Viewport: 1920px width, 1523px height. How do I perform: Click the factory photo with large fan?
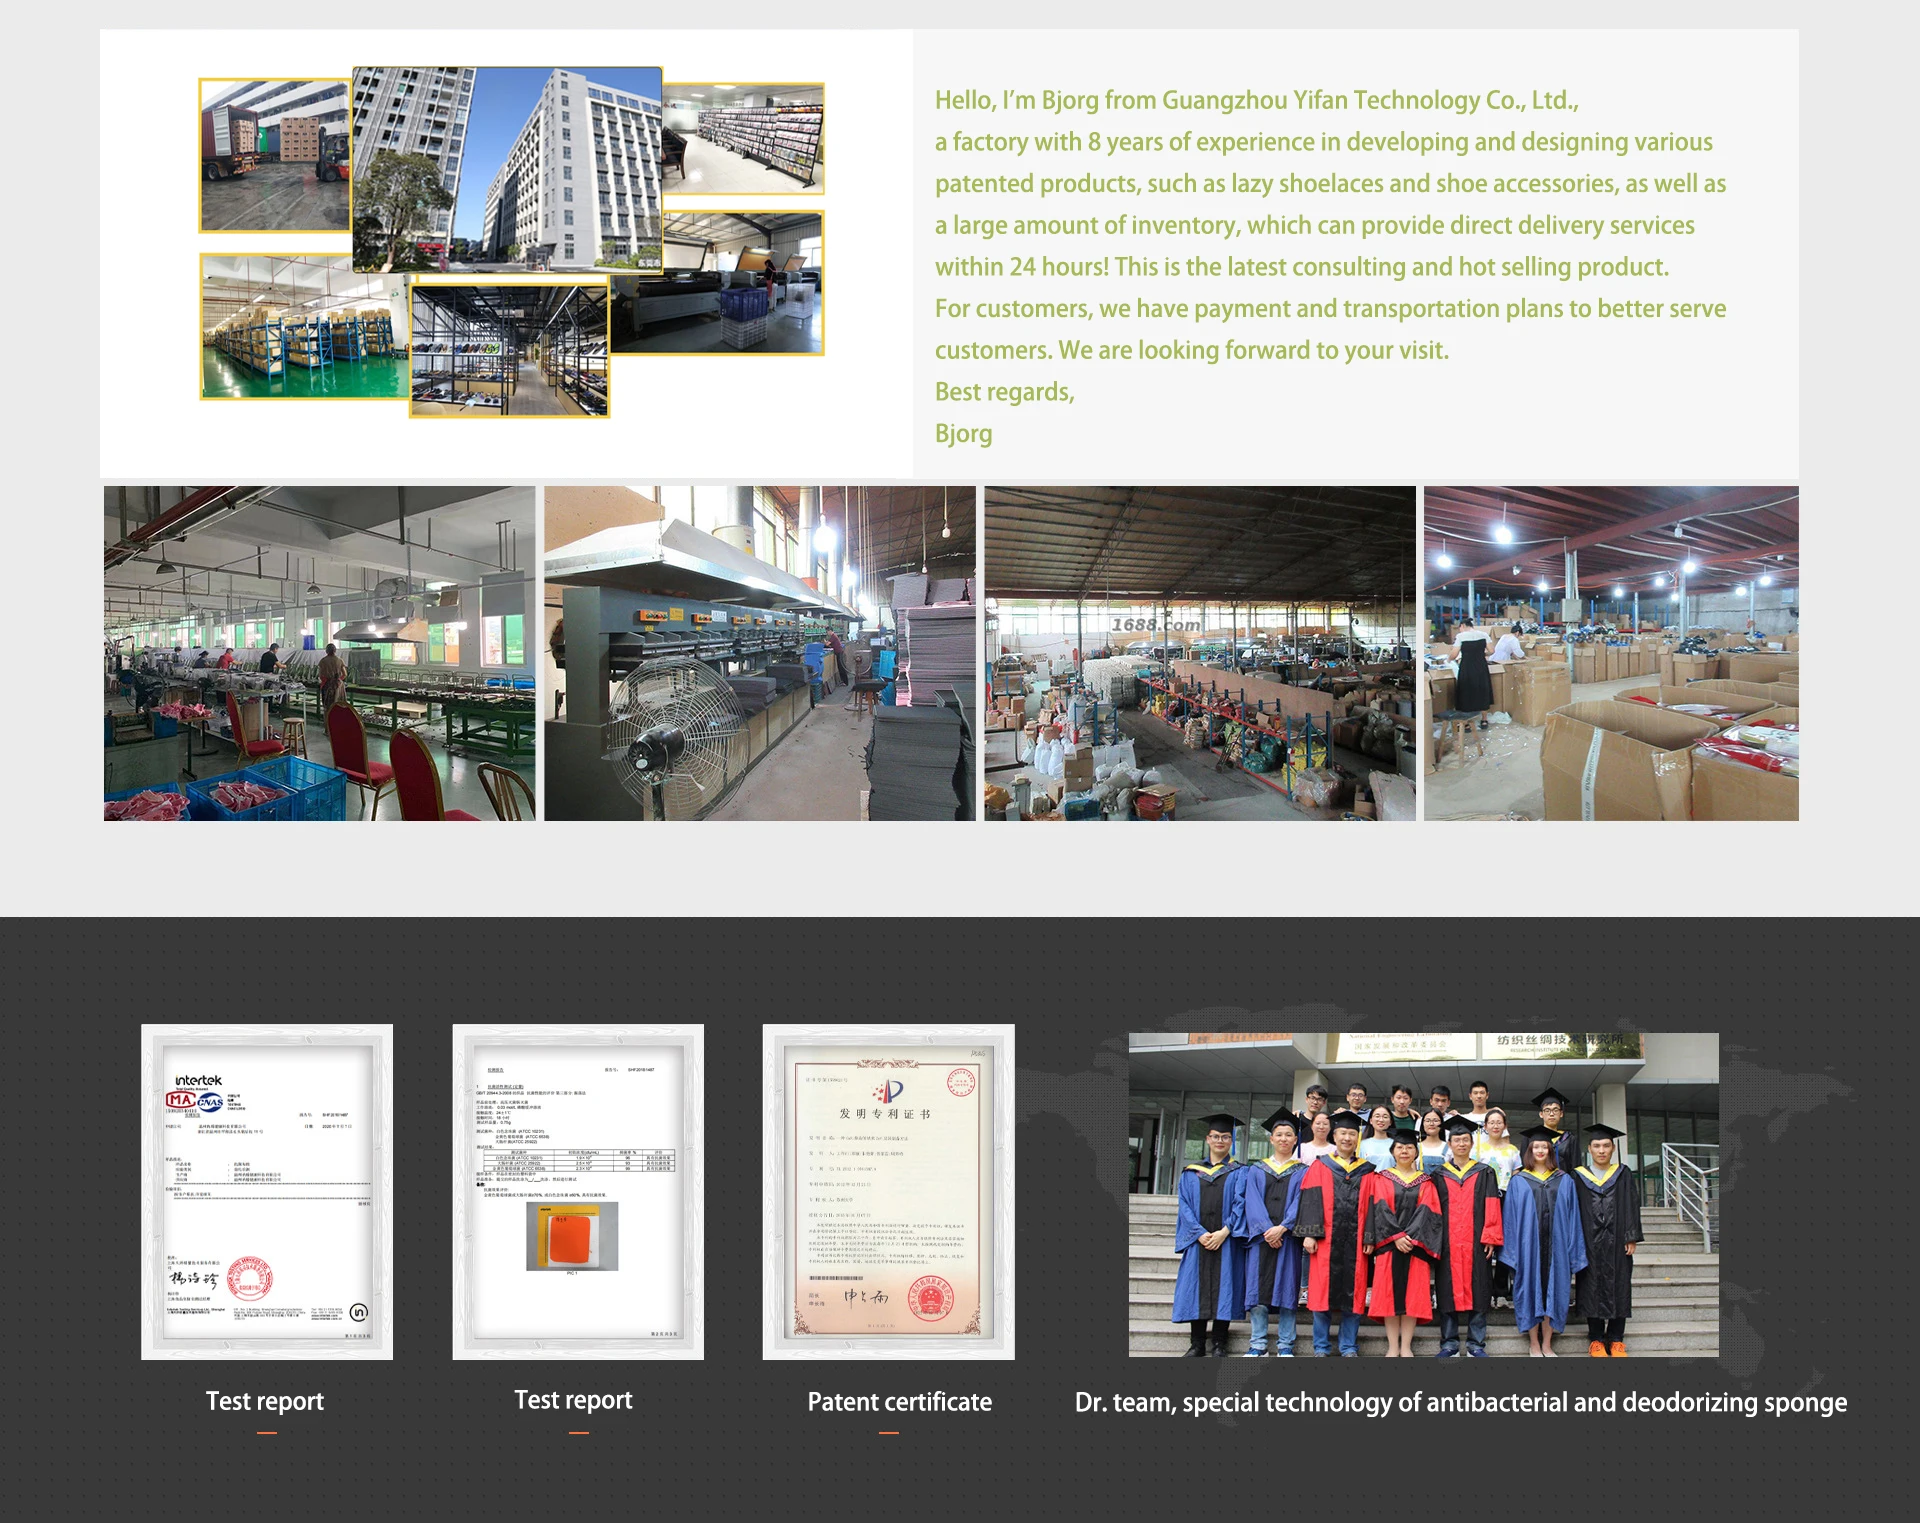tap(759, 653)
